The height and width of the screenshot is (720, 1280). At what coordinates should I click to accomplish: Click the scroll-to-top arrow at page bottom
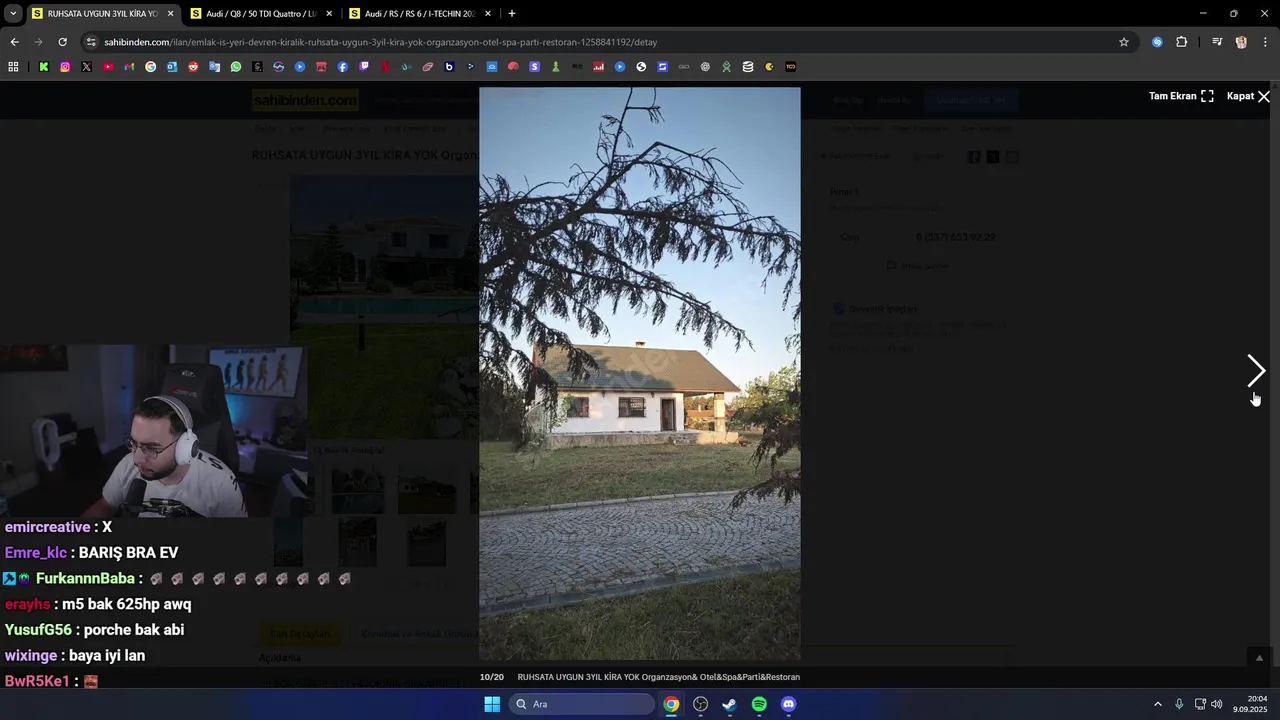click(x=1259, y=657)
